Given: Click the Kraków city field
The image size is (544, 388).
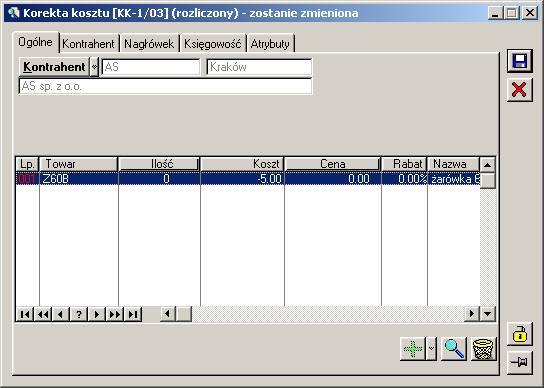Looking at the screenshot, I should point(259,67).
